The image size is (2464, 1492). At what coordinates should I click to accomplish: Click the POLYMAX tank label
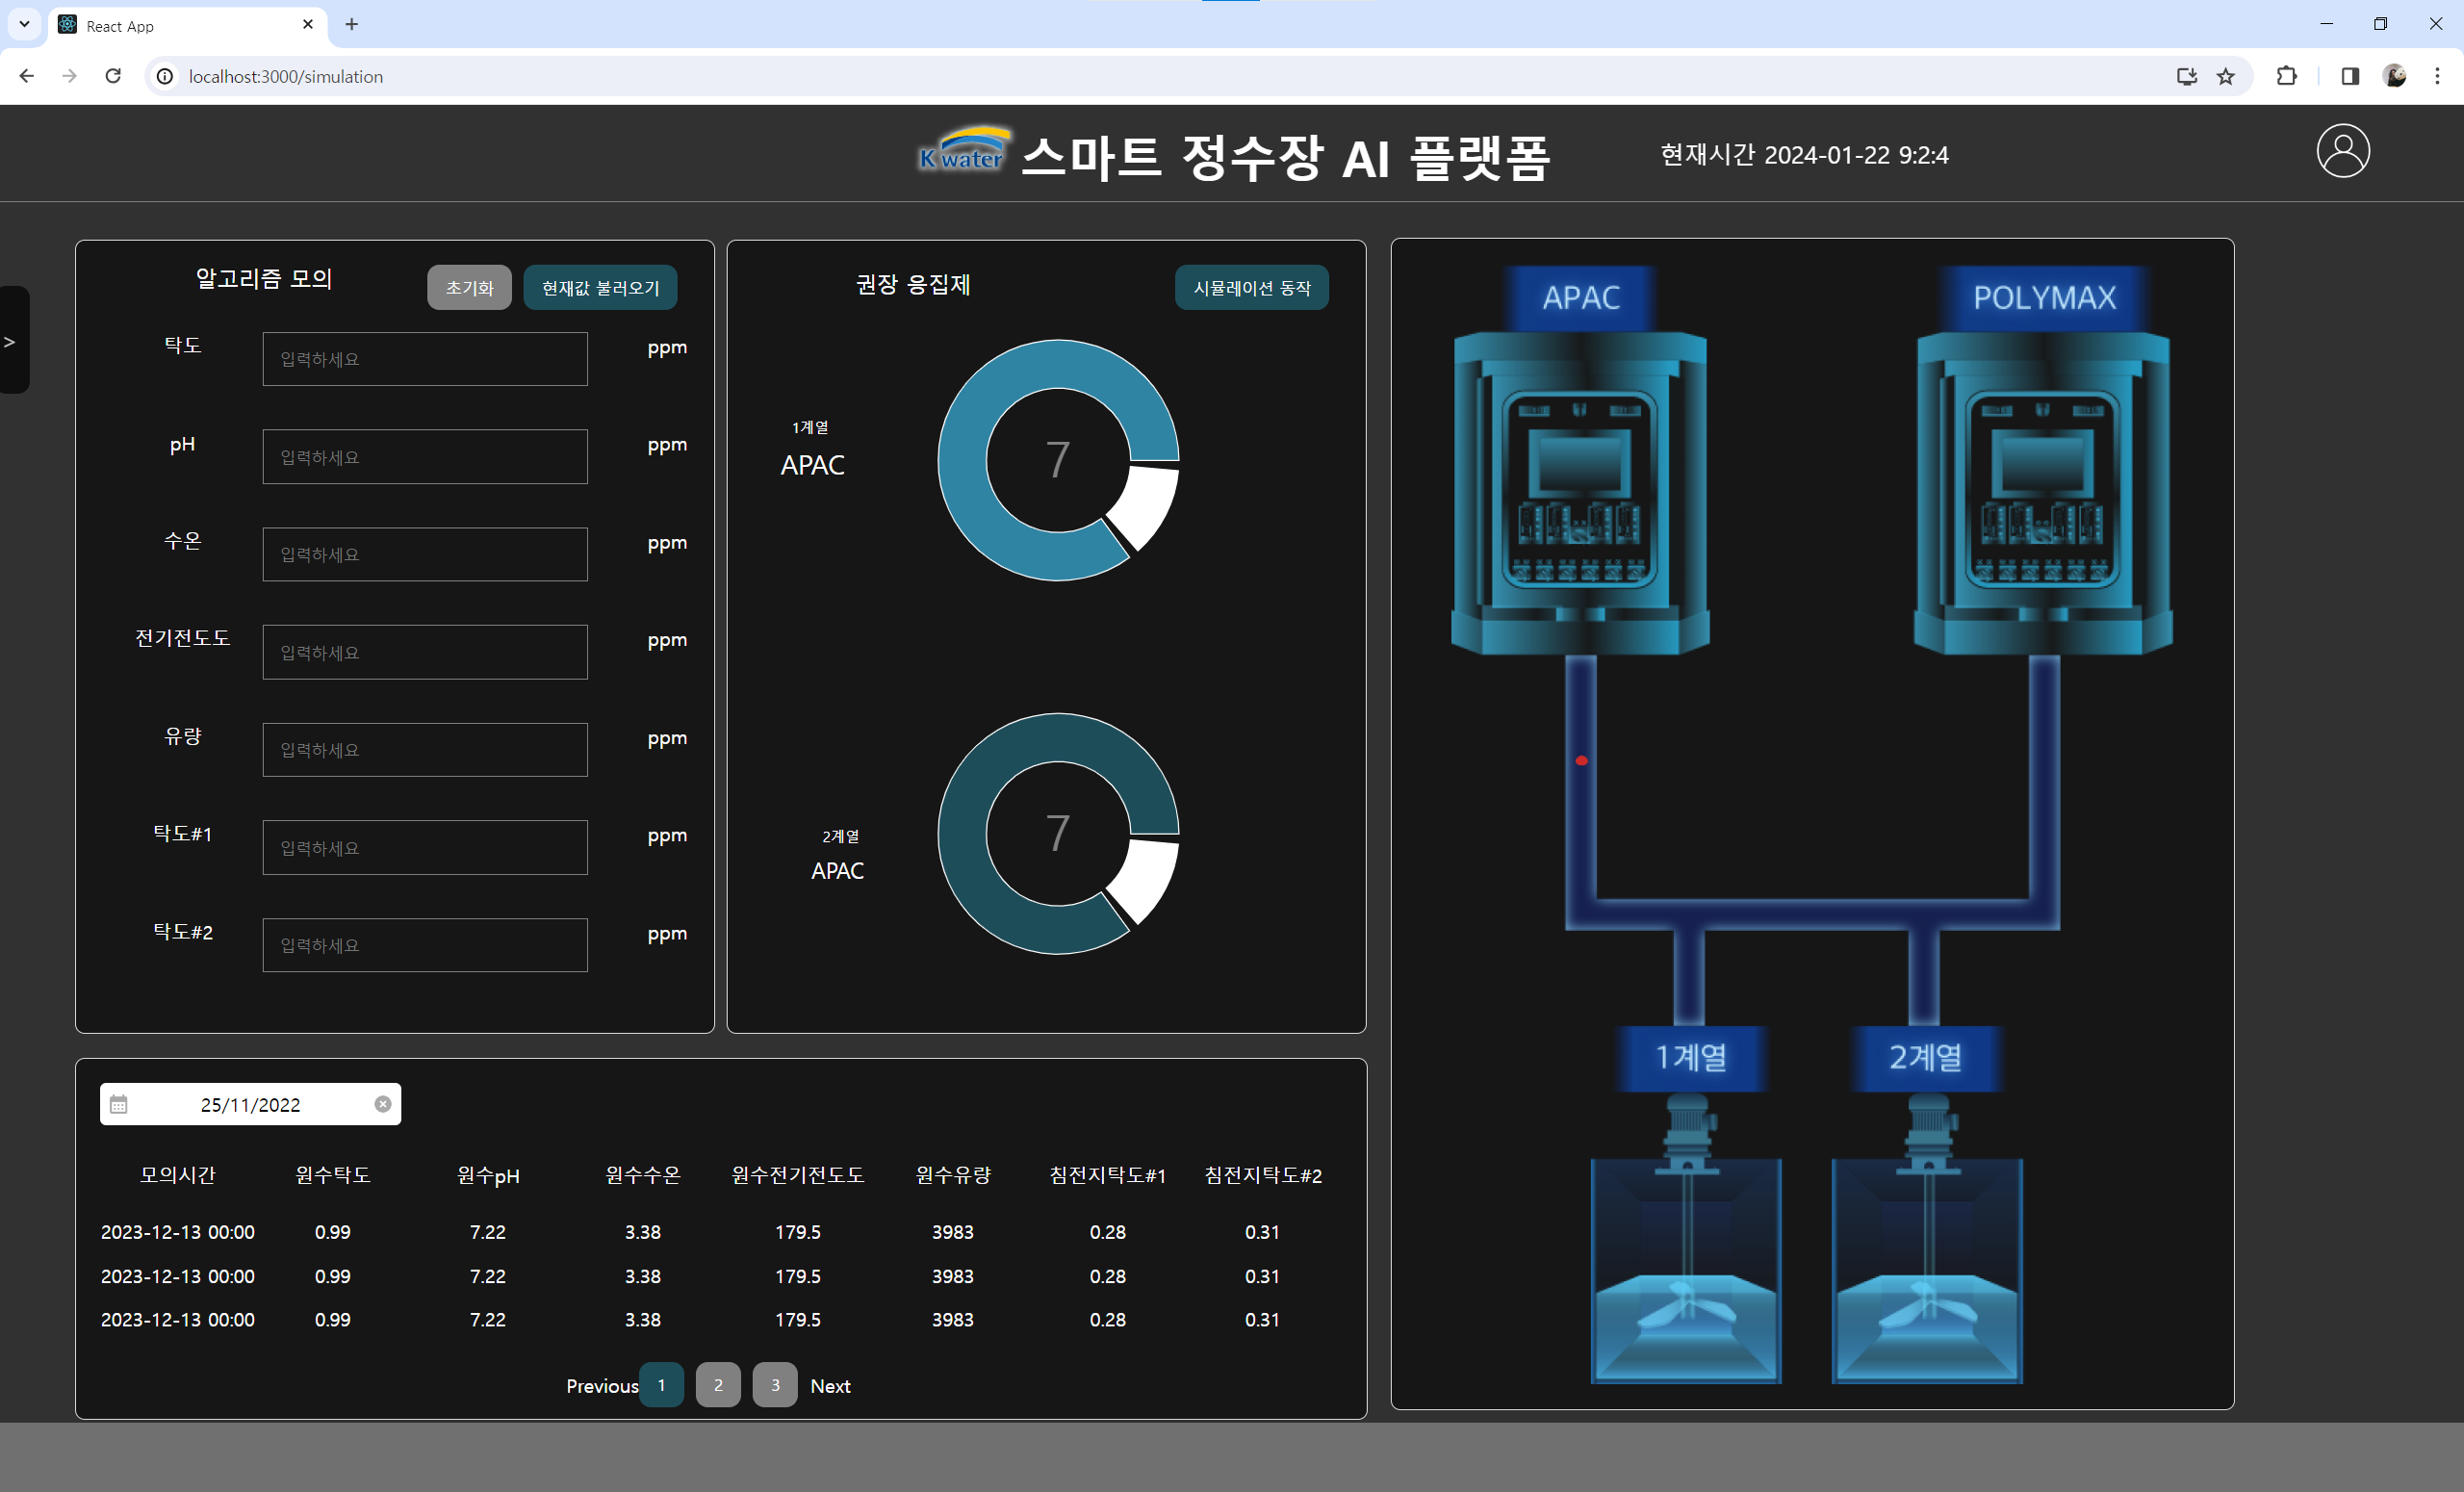[x=2044, y=297]
